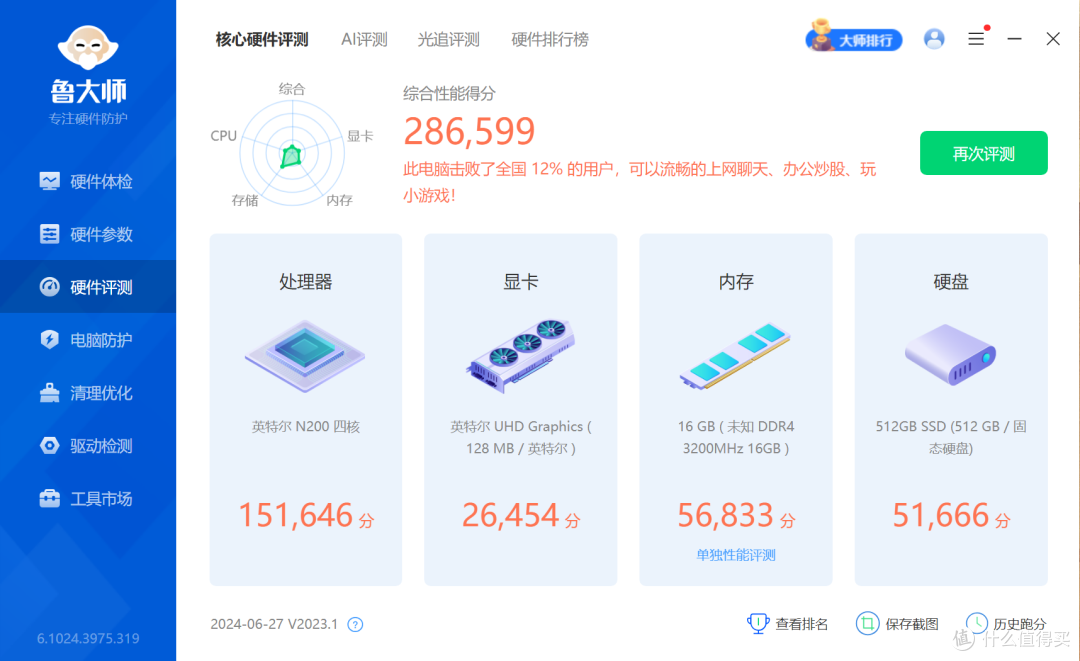Click the 再次评测 button

click(984, 153)
